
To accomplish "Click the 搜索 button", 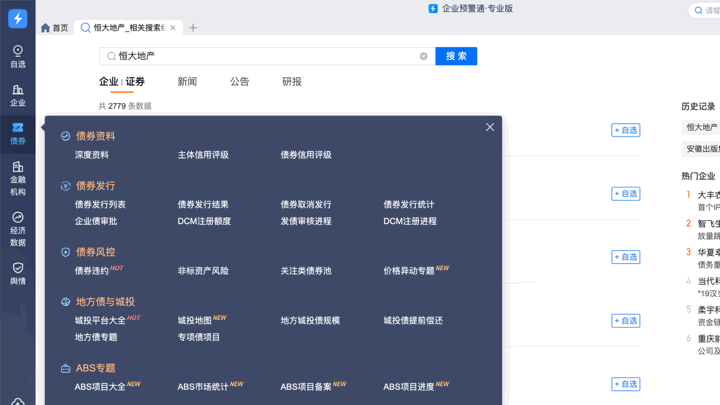I will tap(456, 56).
